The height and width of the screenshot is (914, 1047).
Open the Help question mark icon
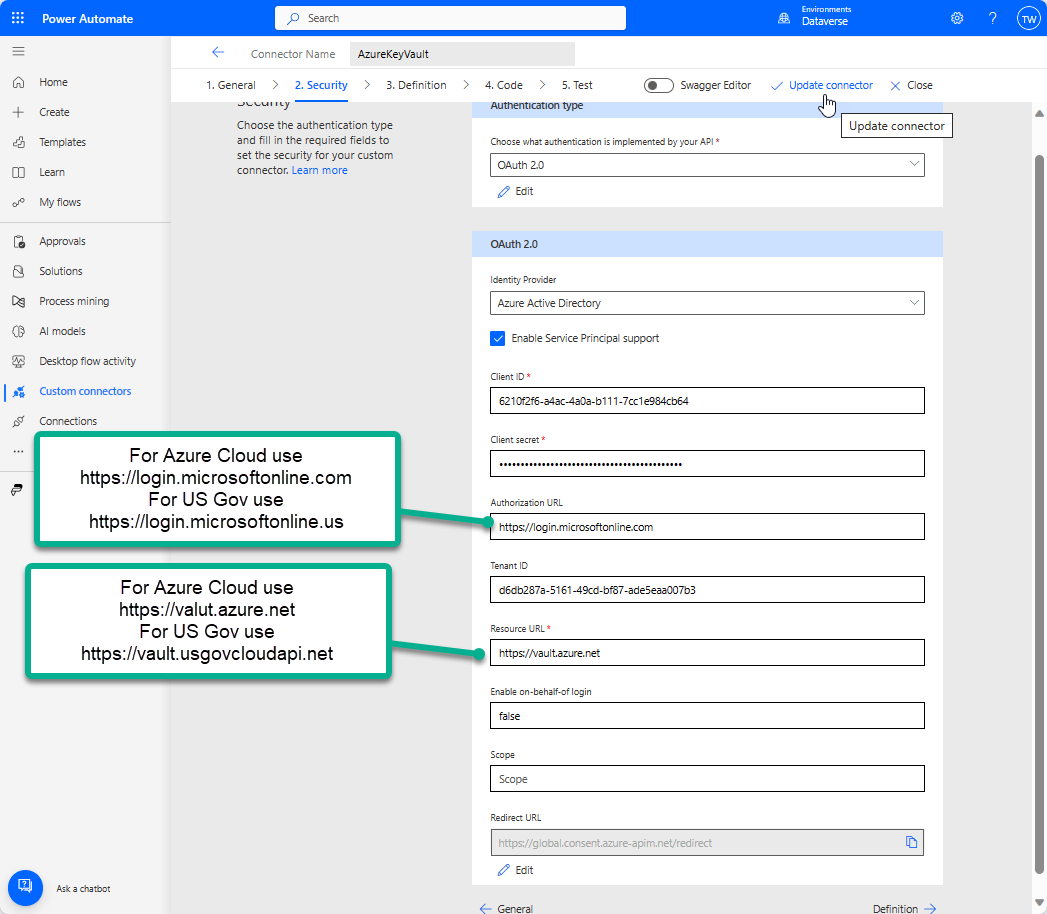pyautogui.click(x=992, y=18)
